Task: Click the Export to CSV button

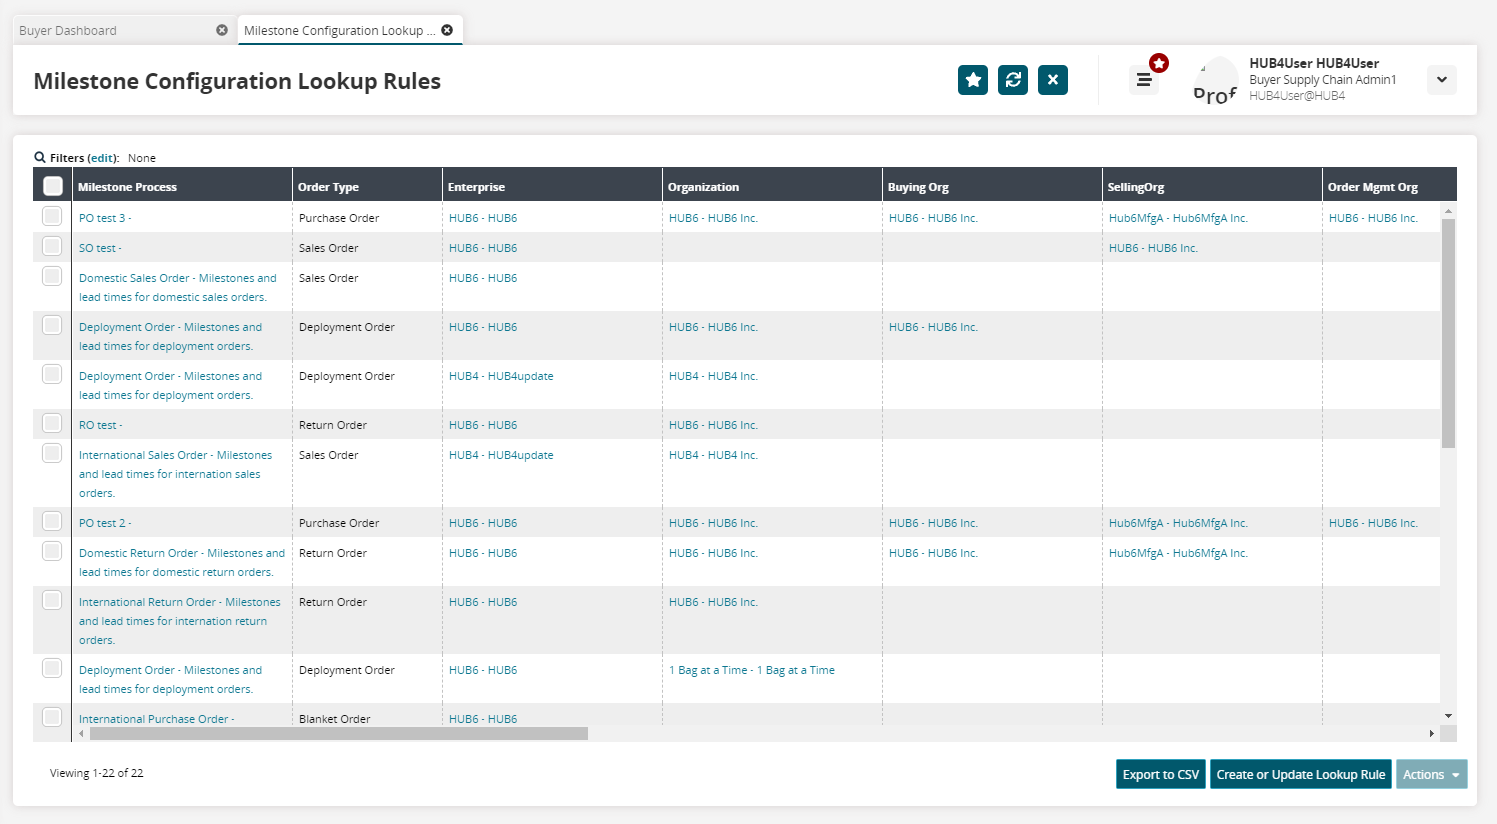Action: click(1160, 774)
